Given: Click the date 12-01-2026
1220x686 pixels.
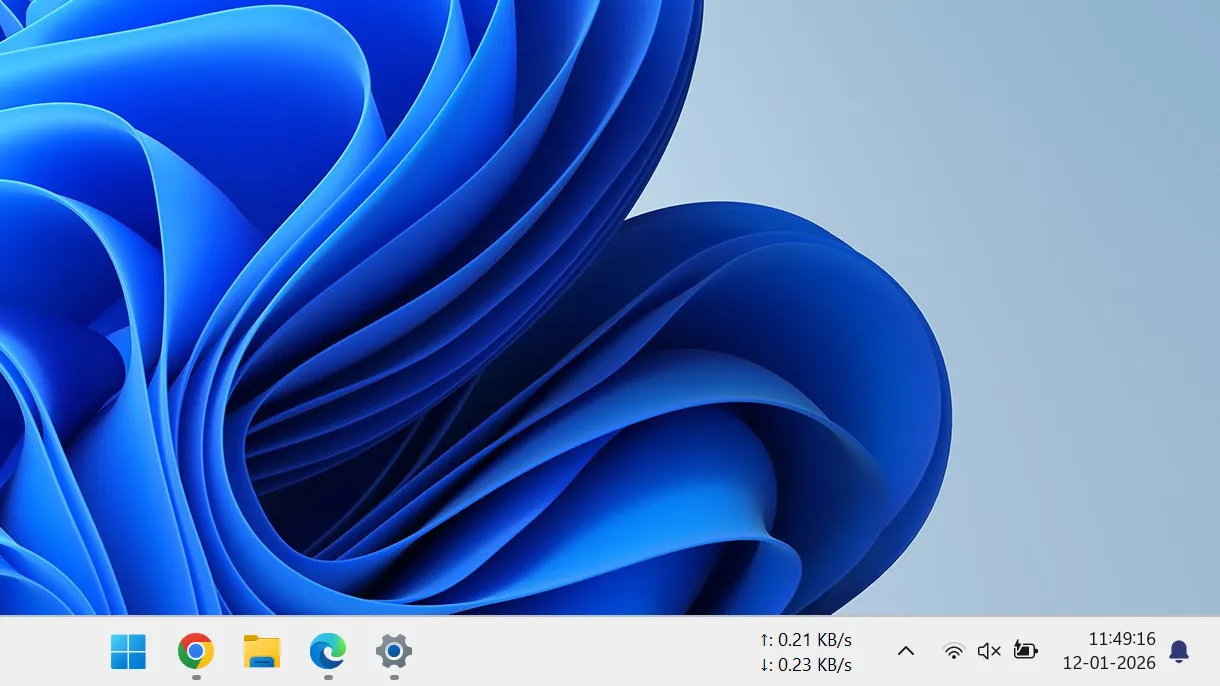Looking at the screenshot, I should pos(1110,664).
